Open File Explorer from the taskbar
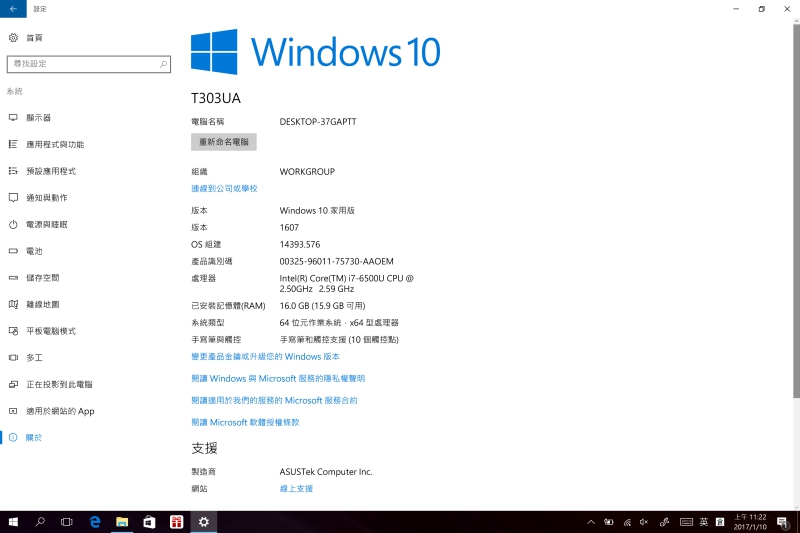This screenshot has width=800, height=533. coord(122,522)
